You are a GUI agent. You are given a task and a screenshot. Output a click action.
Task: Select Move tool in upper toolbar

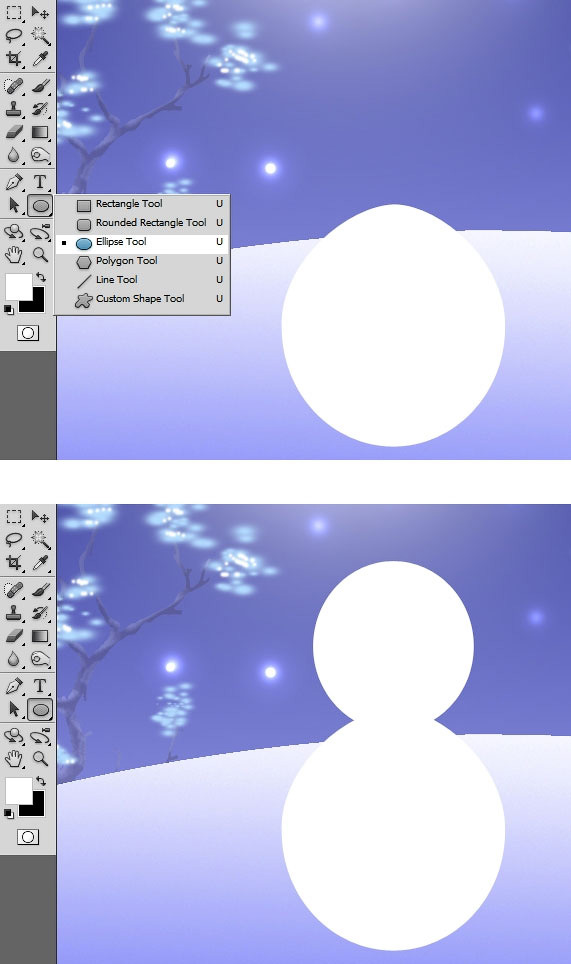pyautogui.click(x=41, y=12)
